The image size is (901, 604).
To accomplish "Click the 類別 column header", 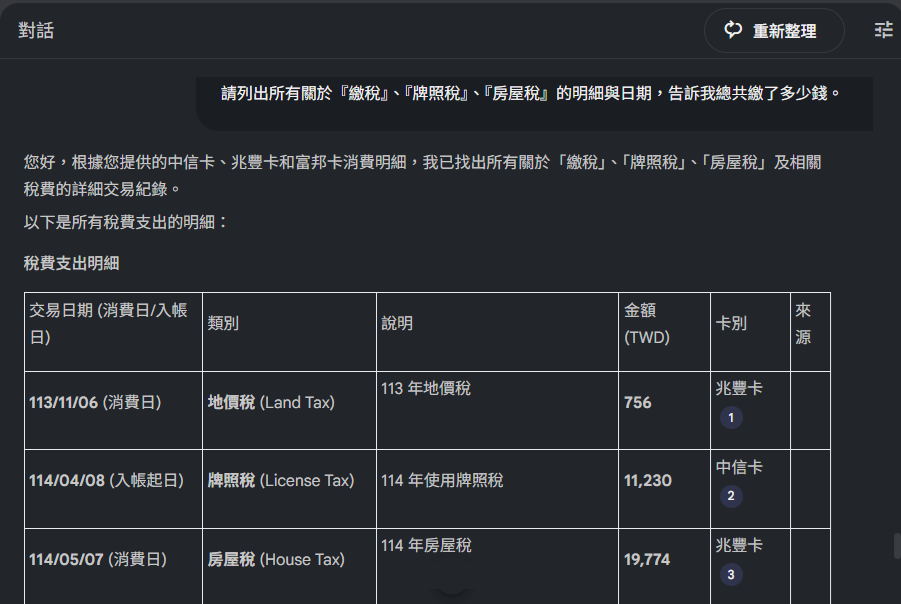I will click(x=289, y=332).
